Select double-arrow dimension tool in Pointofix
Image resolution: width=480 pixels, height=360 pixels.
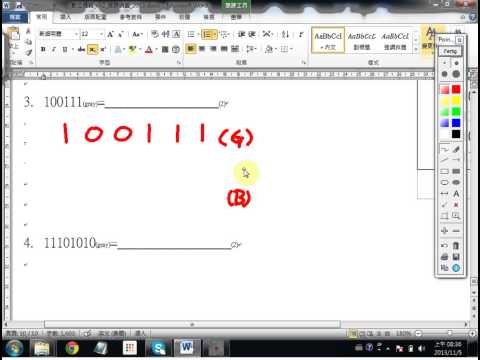pyautogui.click(x=444, y=194)
